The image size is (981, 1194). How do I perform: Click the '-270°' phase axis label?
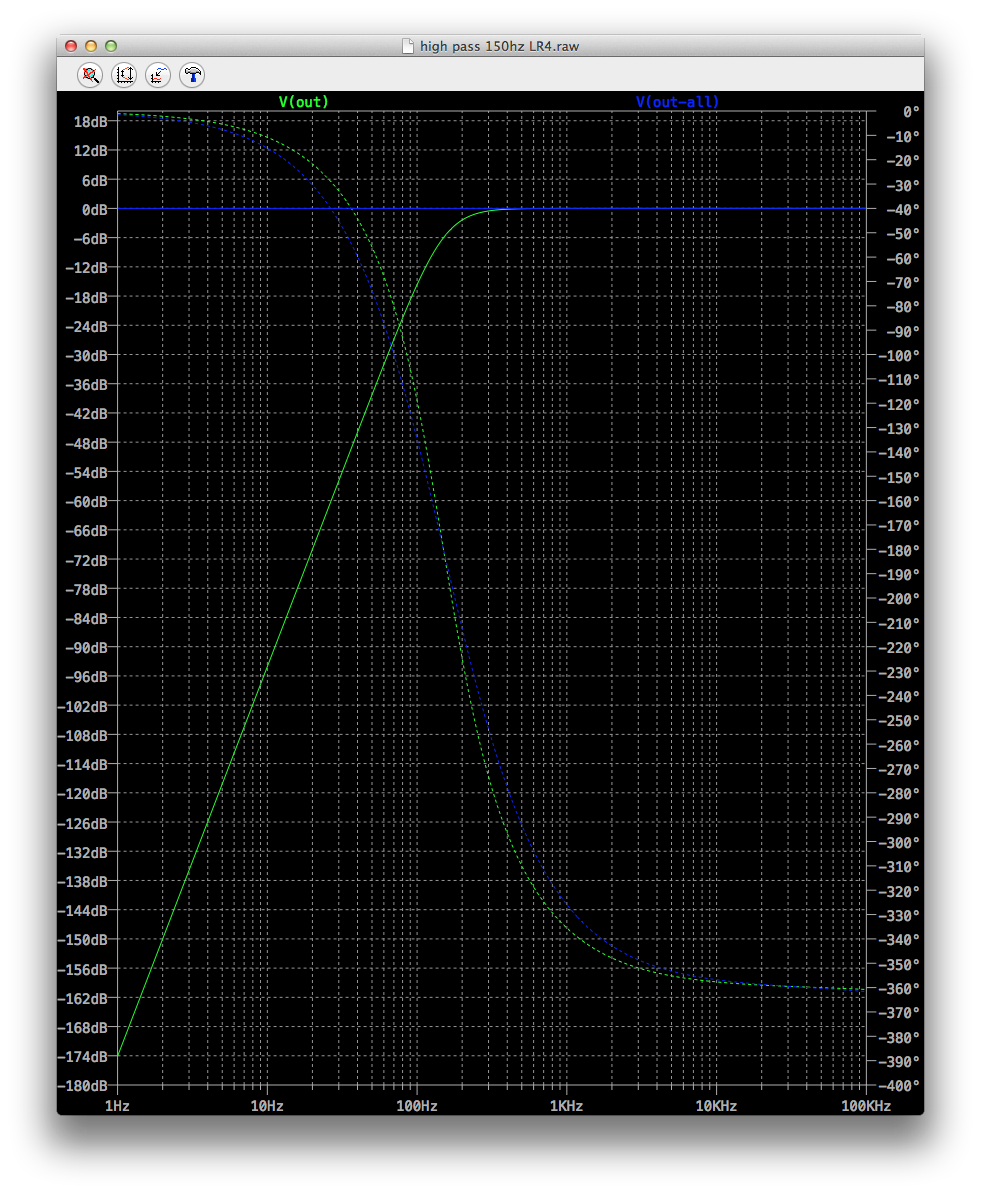(x=899, y=769)
